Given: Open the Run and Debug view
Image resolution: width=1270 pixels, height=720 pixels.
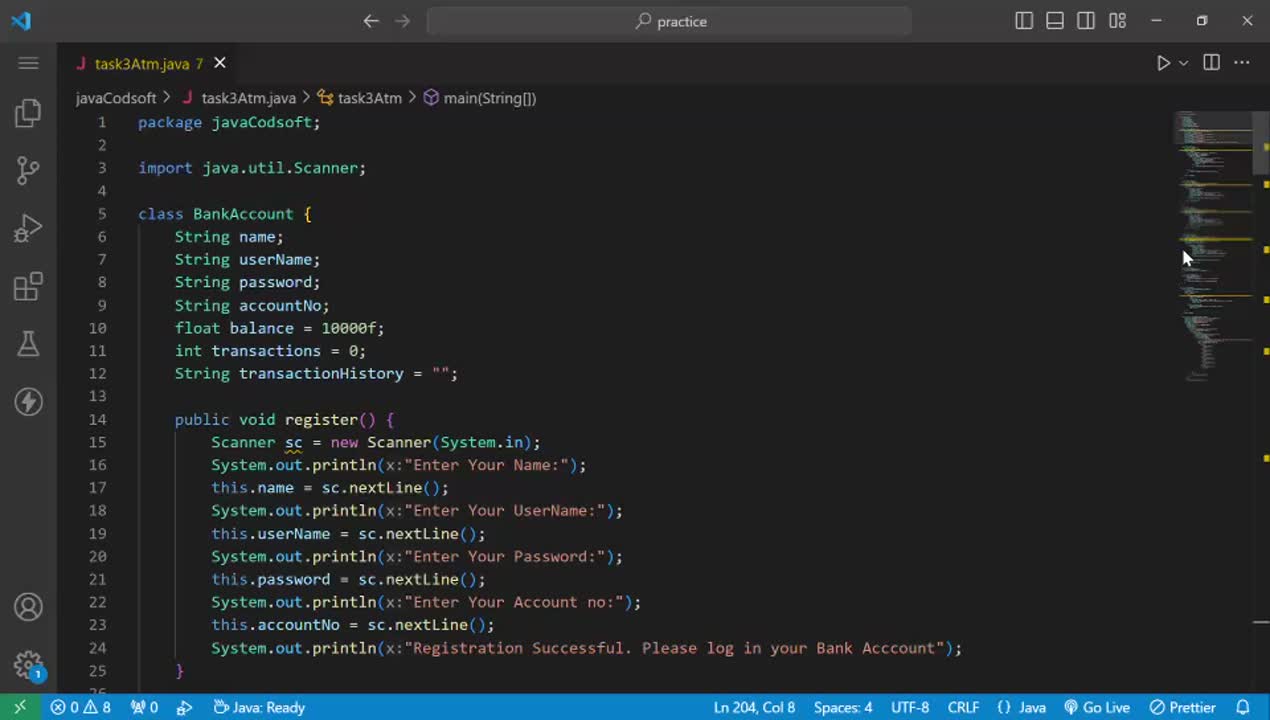Looking at the screenshot, I should click(x=28, y=229).
